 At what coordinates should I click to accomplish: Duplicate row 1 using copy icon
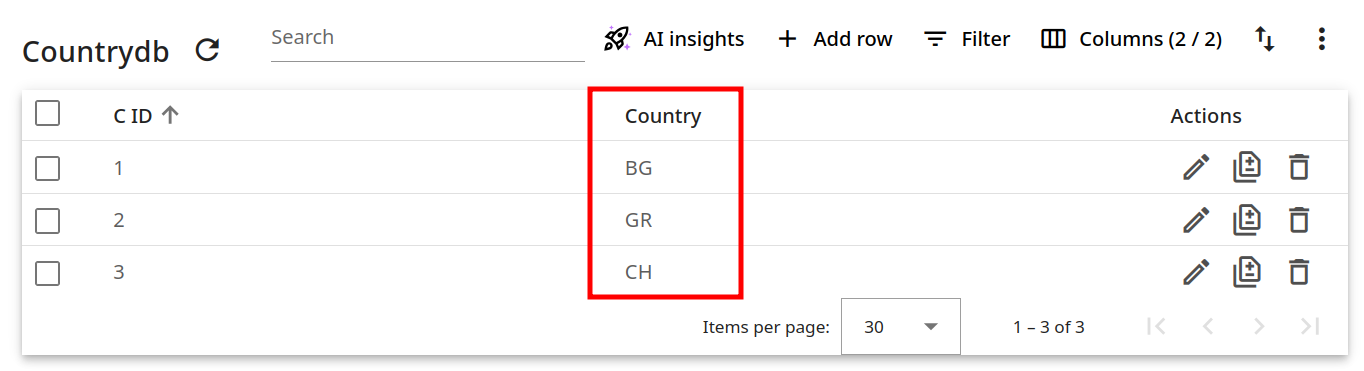1247,167
